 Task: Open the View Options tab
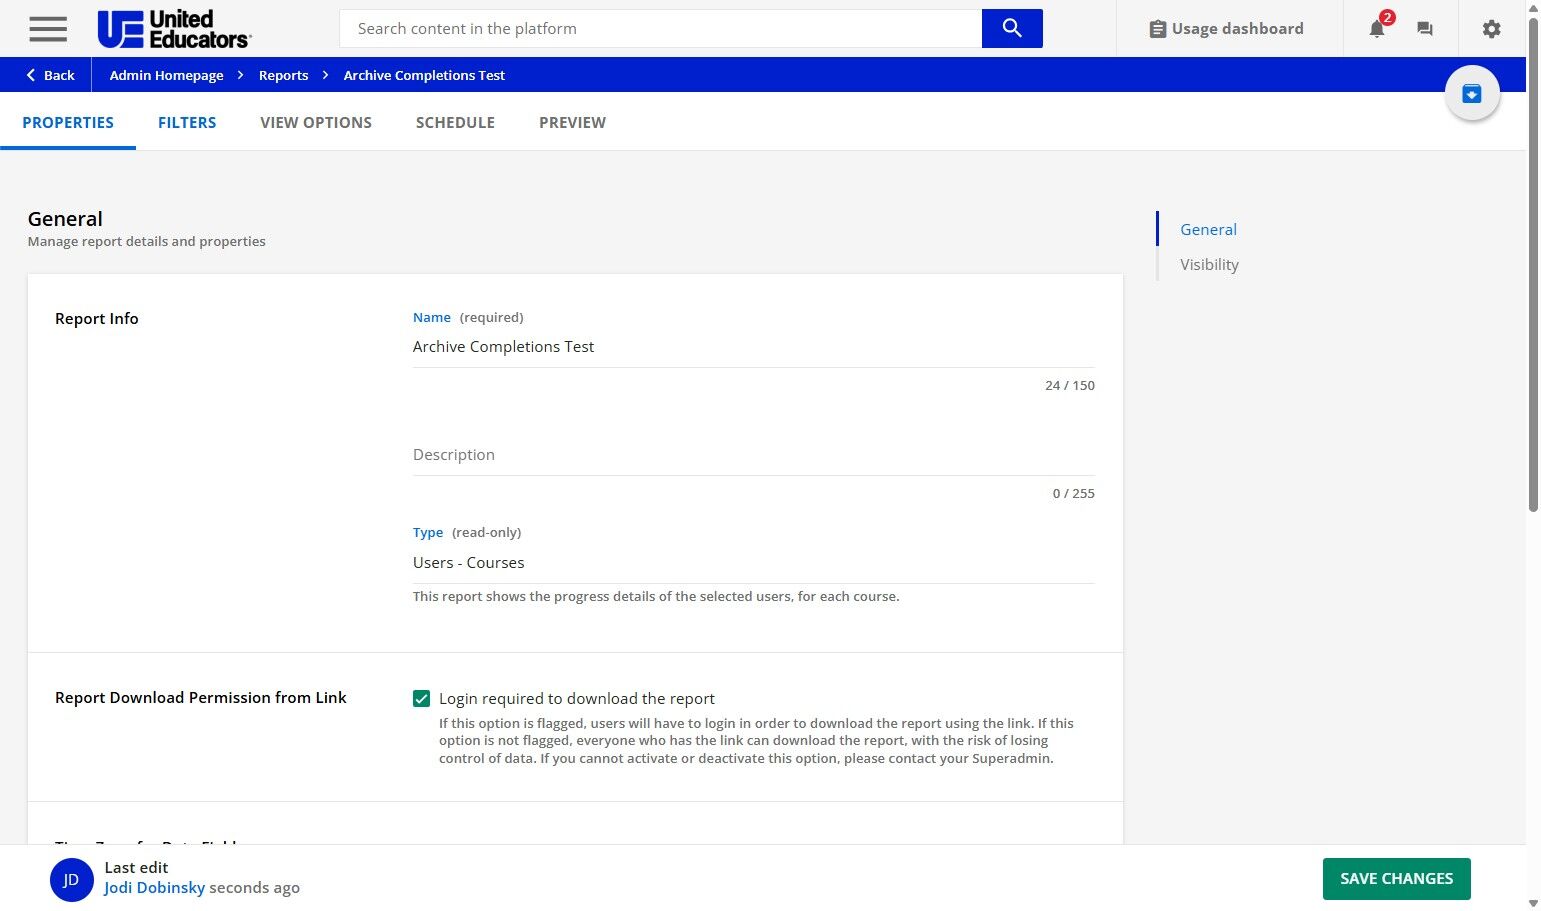point(316,122)
